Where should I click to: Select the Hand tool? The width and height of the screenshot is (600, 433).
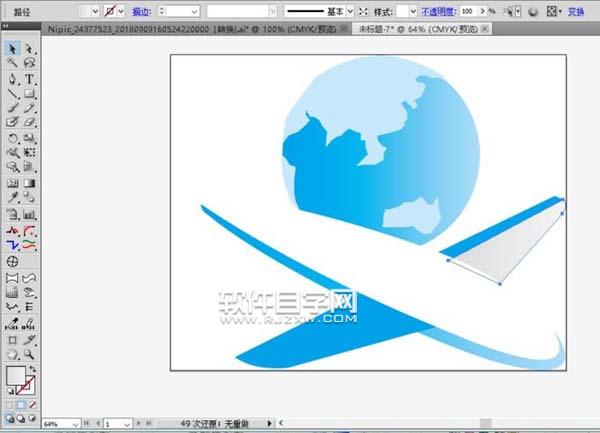pyautogui.click(x=12, y=354)
